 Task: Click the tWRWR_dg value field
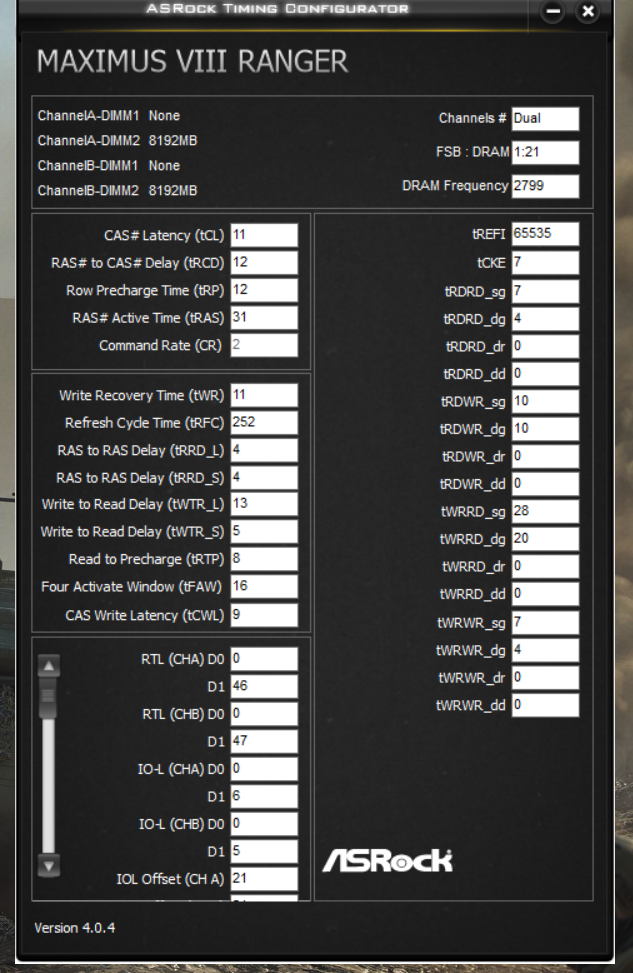pos(545,650)
